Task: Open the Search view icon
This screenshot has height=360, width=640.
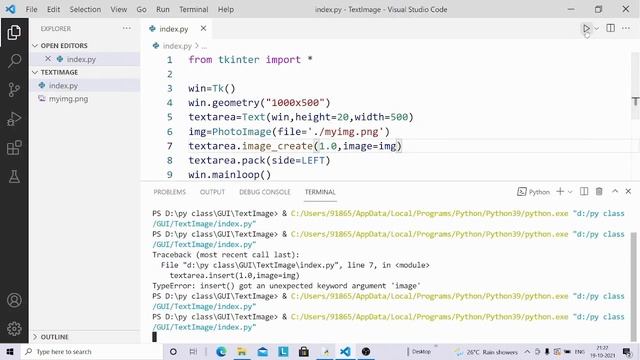Action: (14, 61)
